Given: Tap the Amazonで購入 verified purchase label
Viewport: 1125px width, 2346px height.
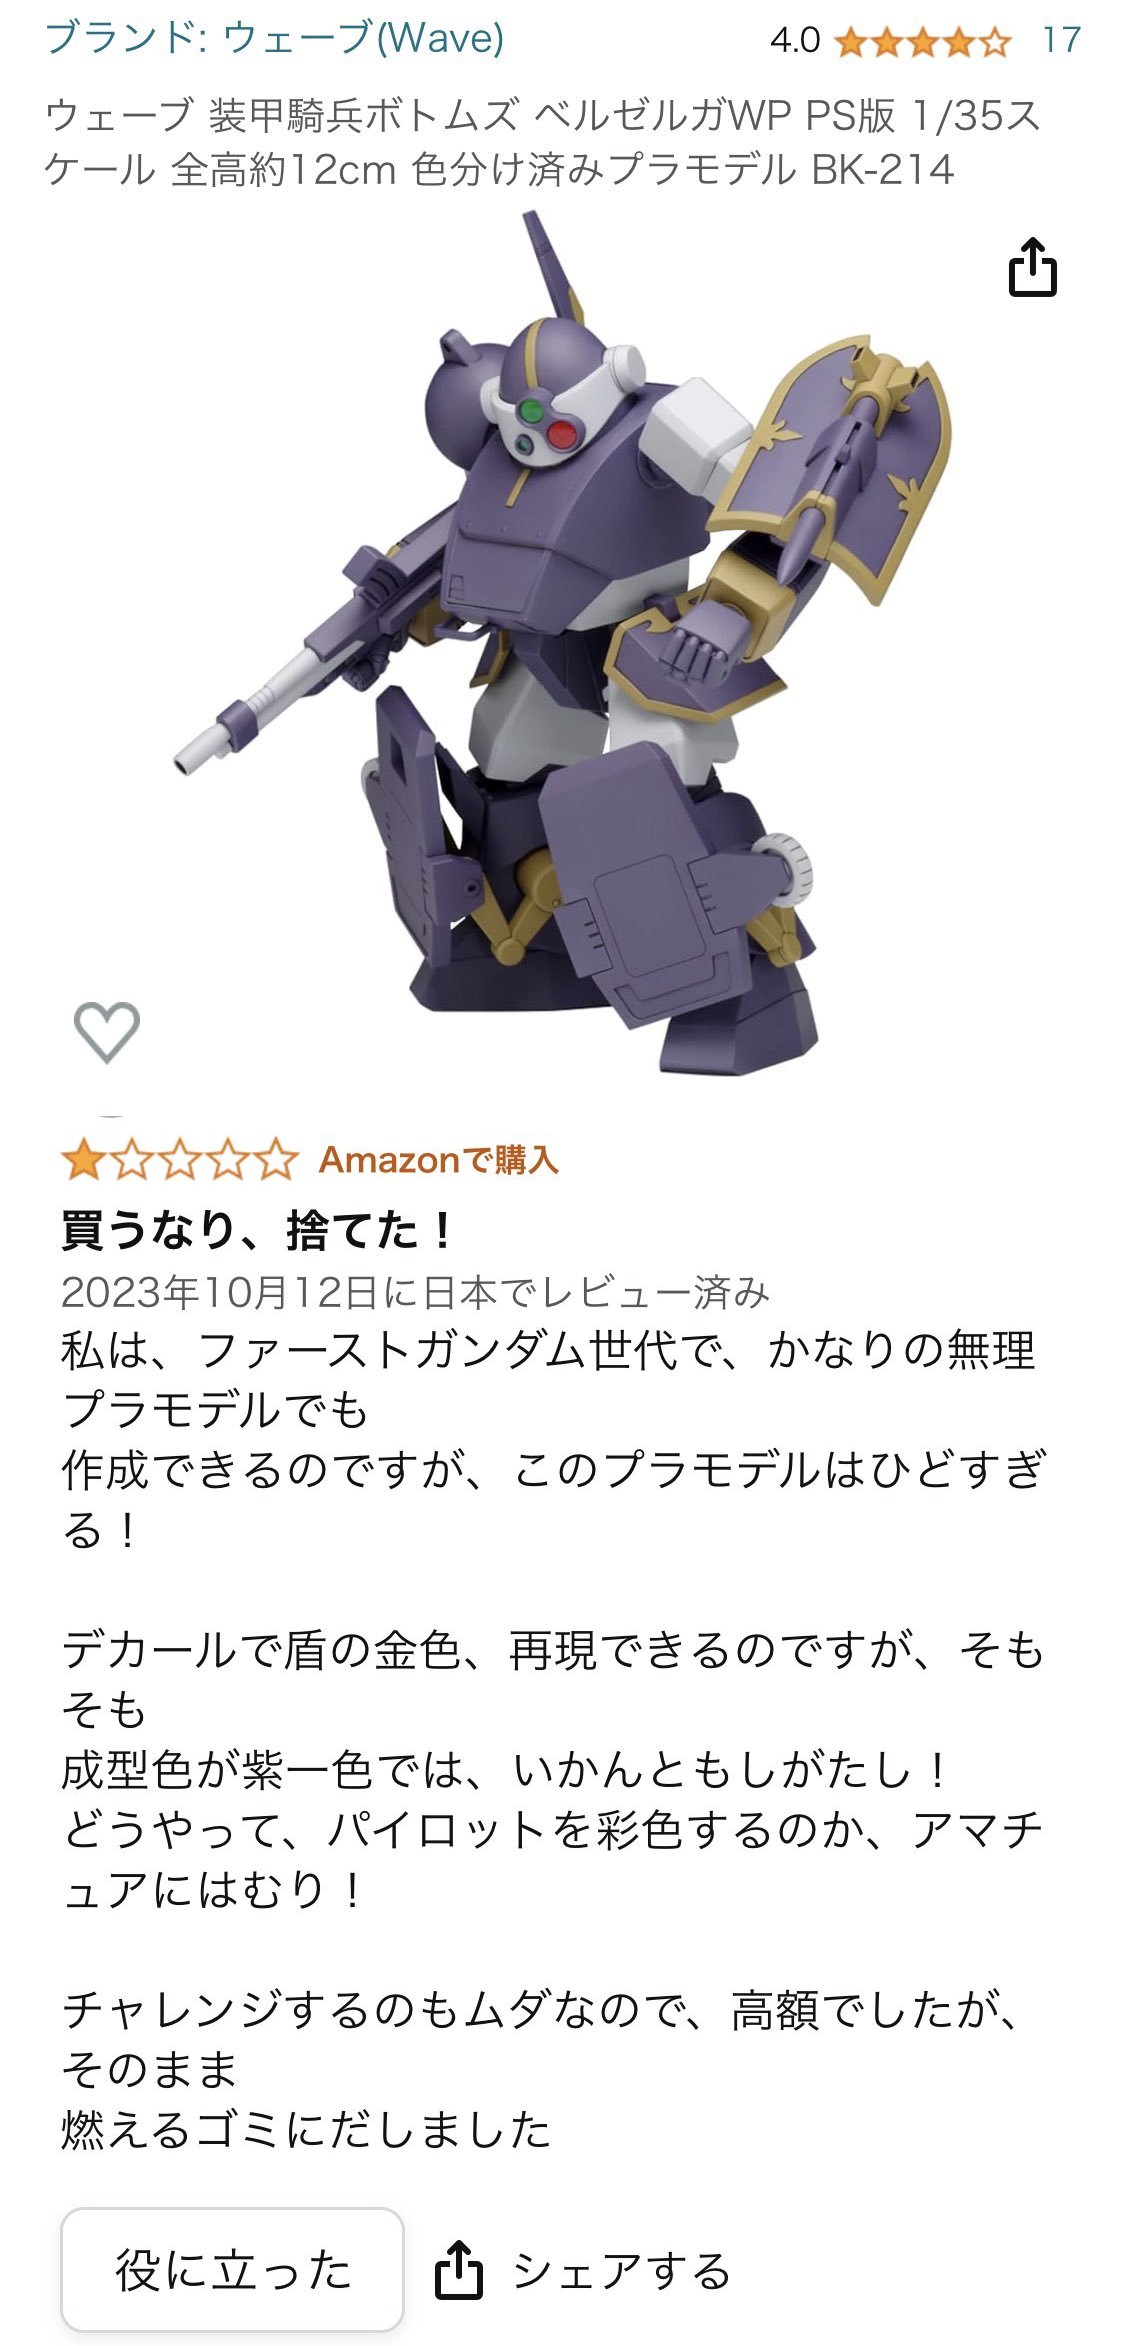Looking at the screenshot, I should point(439,1160).
